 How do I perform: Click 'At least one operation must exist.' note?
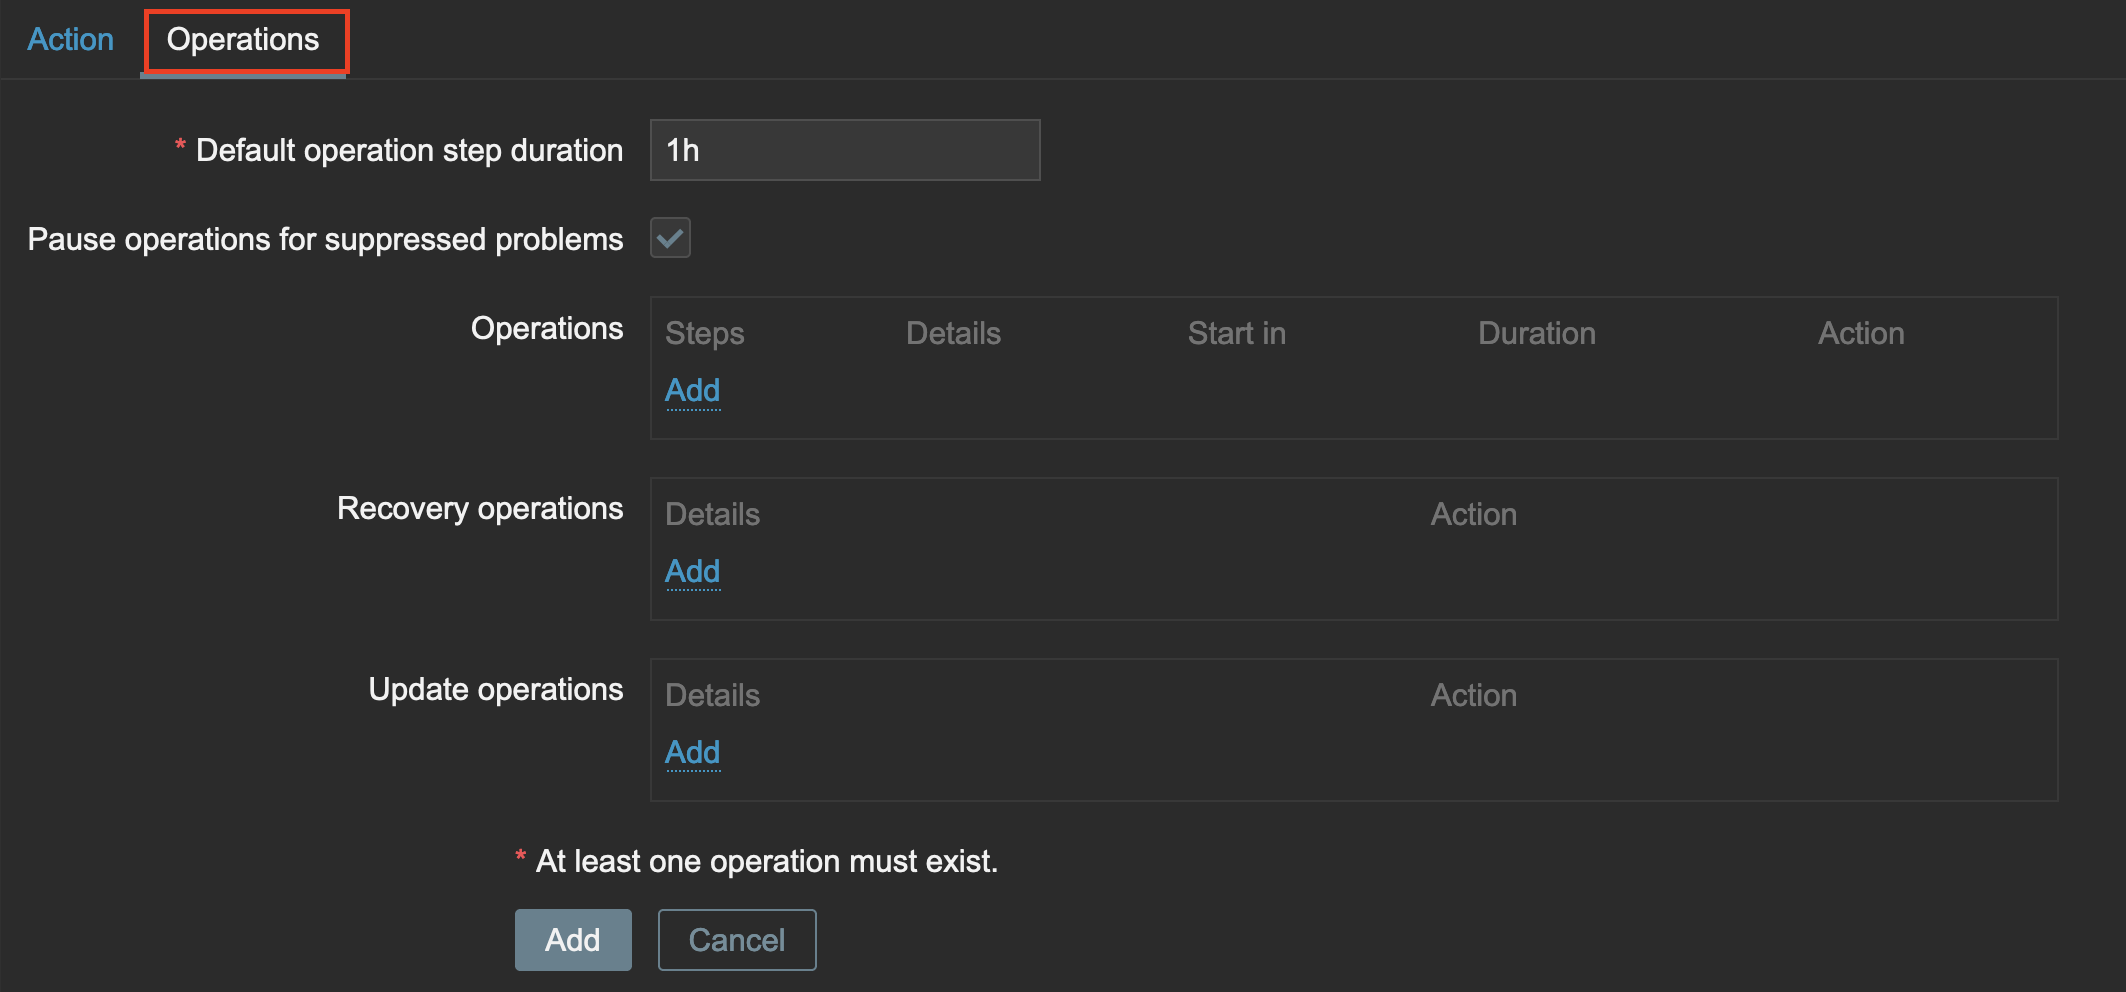[767, 861]
